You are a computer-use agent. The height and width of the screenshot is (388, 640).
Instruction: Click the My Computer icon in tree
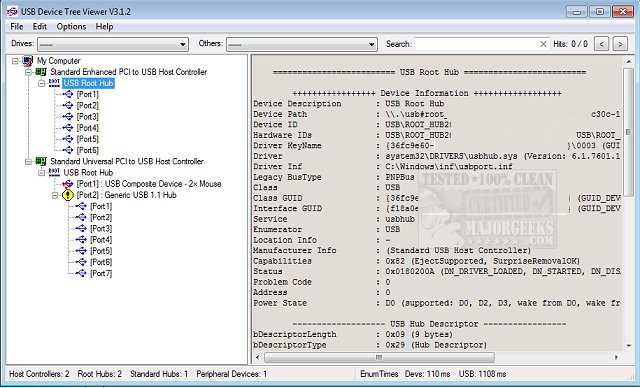28,61
